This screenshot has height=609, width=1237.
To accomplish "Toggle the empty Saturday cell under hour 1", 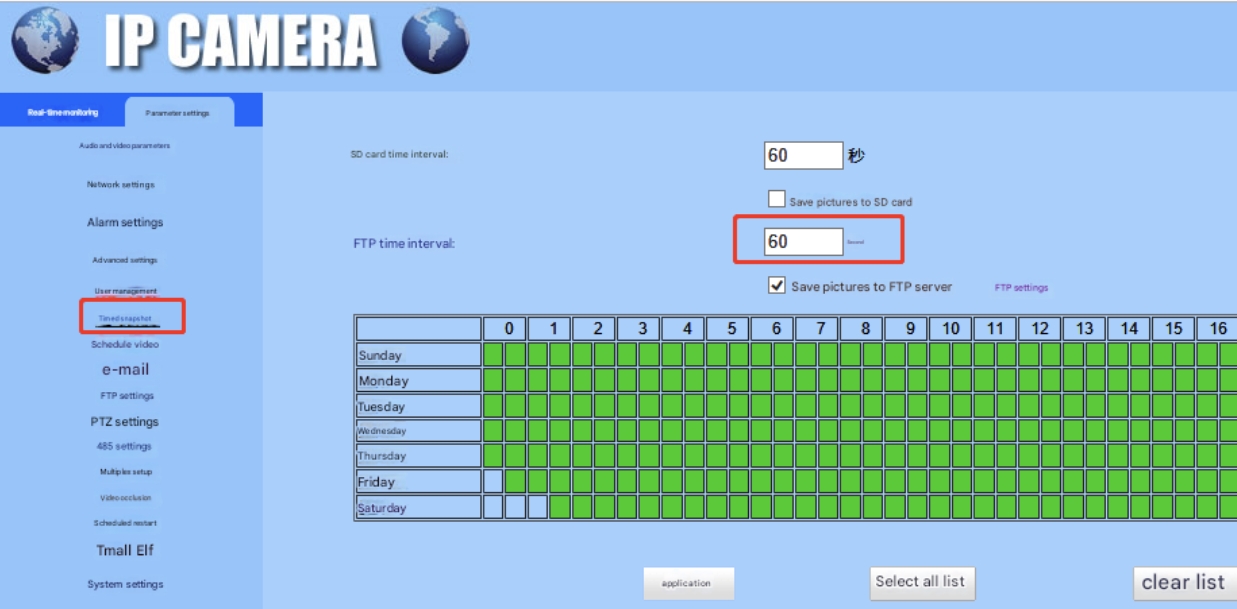I will tap(537, 507).
